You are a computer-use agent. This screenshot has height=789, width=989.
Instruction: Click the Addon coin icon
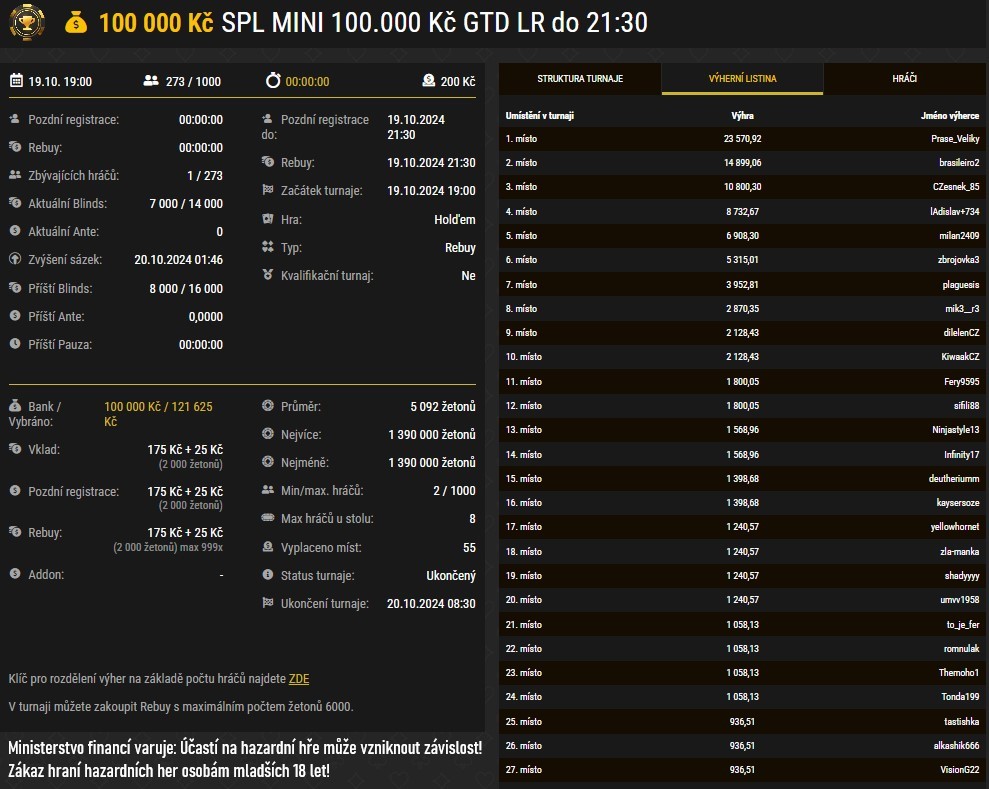point(15,573)
